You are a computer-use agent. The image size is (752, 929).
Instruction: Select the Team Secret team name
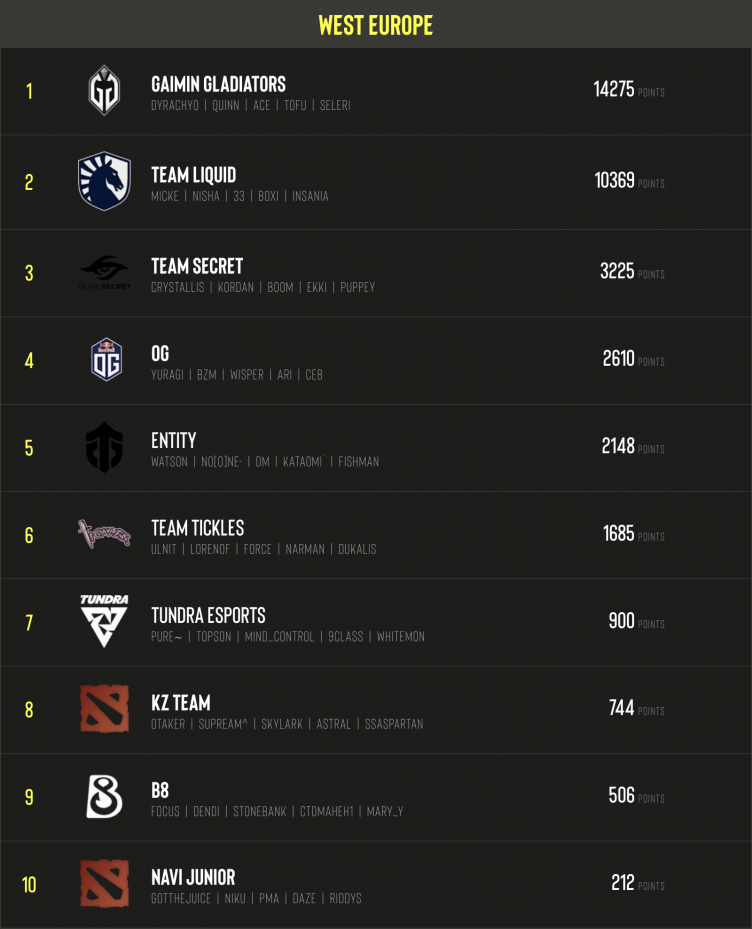point(197,266)
